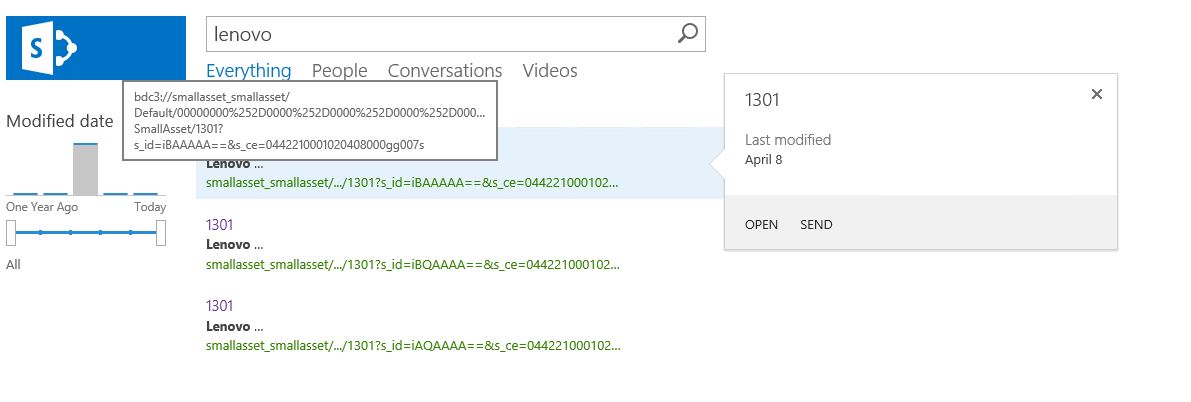The height and width of the screenshot is (402, 1191).
Task: Click into the lenovo search box
Action: tap(456, 34)
